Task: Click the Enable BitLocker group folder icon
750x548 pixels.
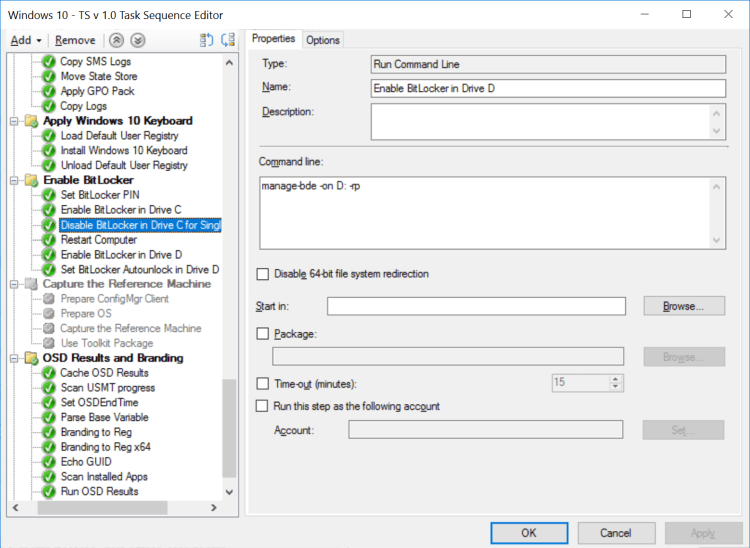Action: tap(30, 180)
